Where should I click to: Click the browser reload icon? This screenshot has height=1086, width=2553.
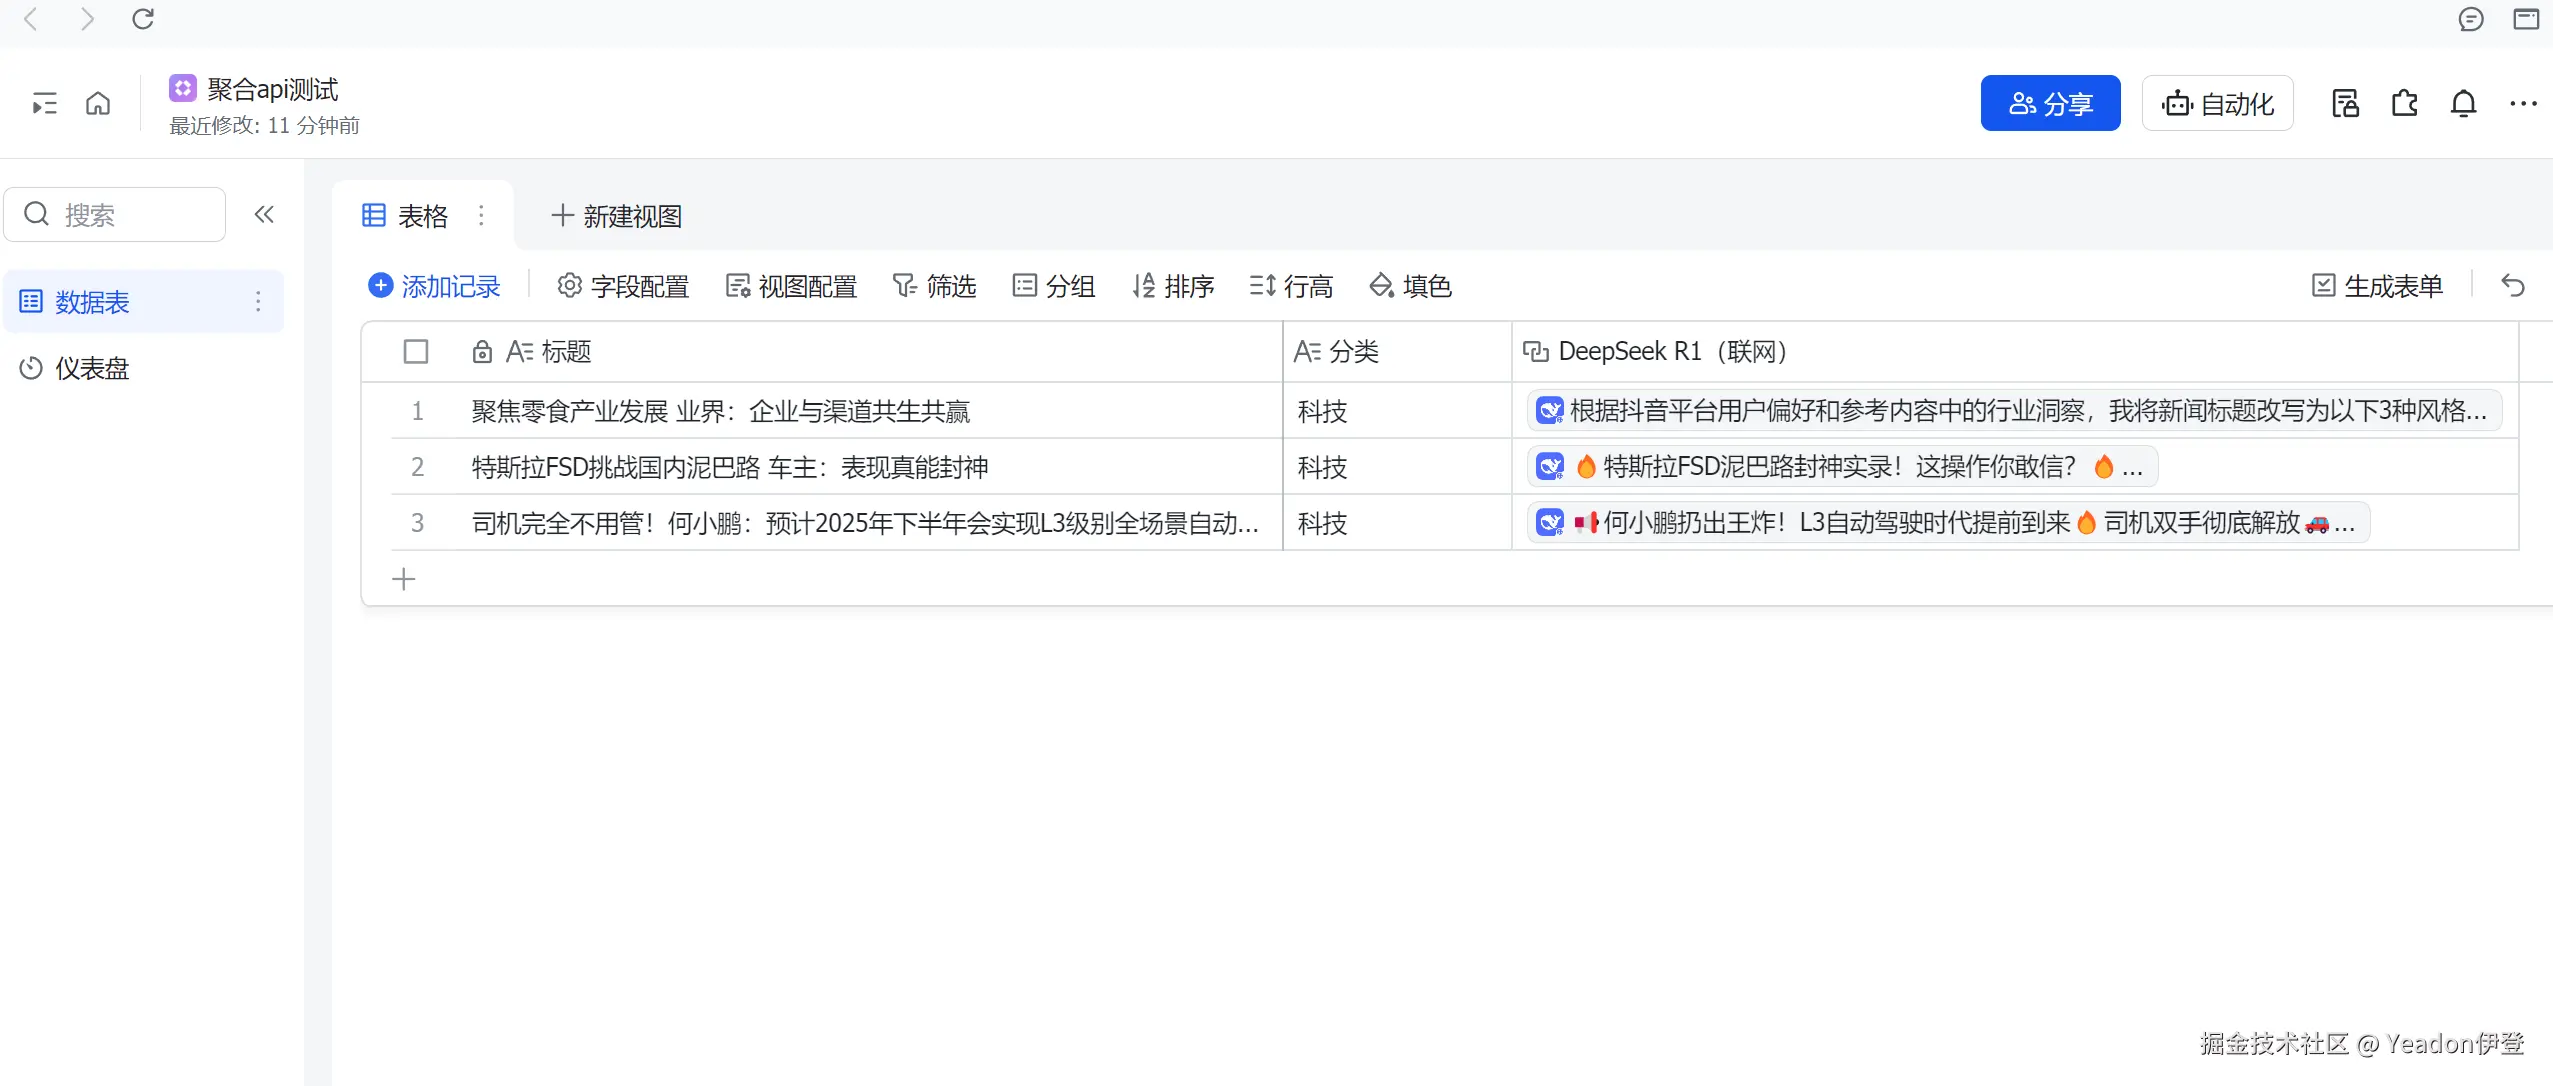[143, 19]
